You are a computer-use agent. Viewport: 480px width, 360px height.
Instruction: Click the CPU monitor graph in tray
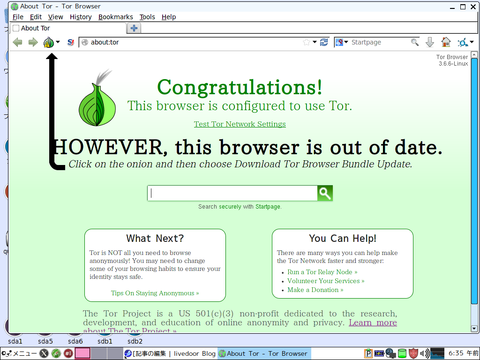coord(437,353)
